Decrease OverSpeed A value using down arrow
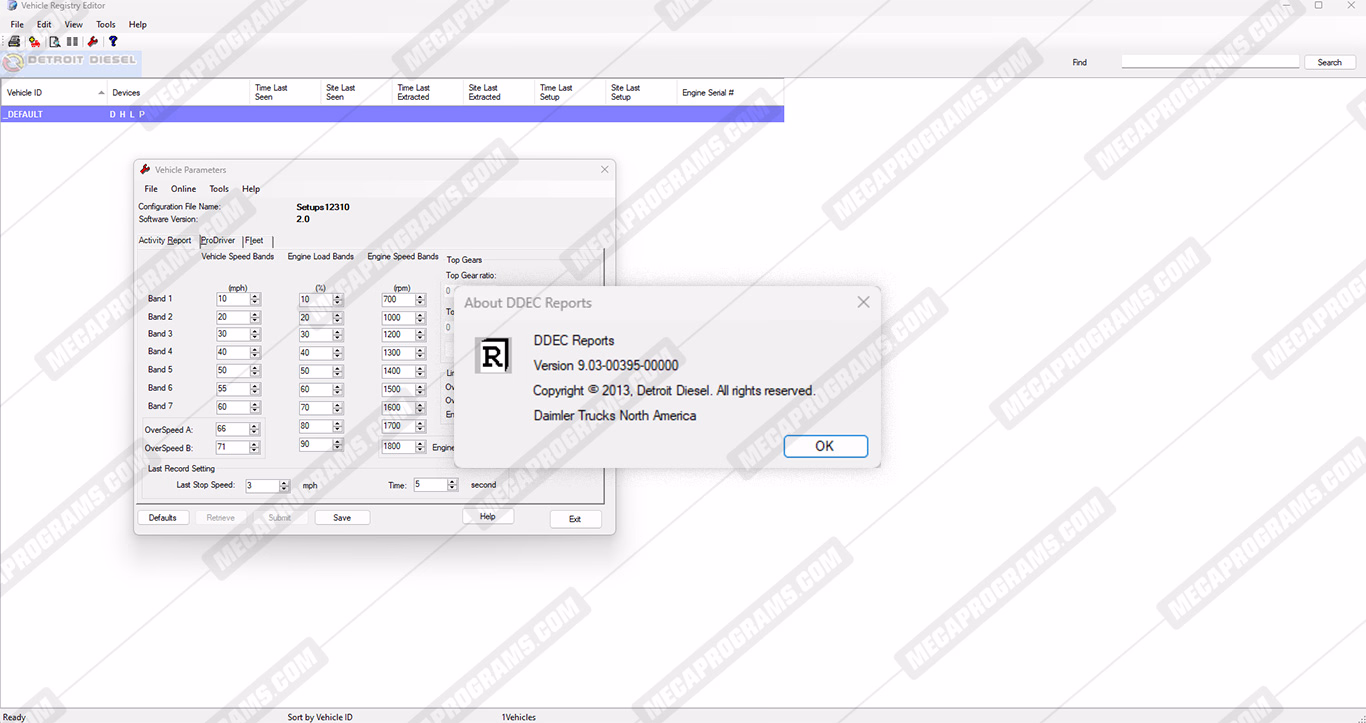Viewport: 1366px width, 723px height. tap(255, 432)
